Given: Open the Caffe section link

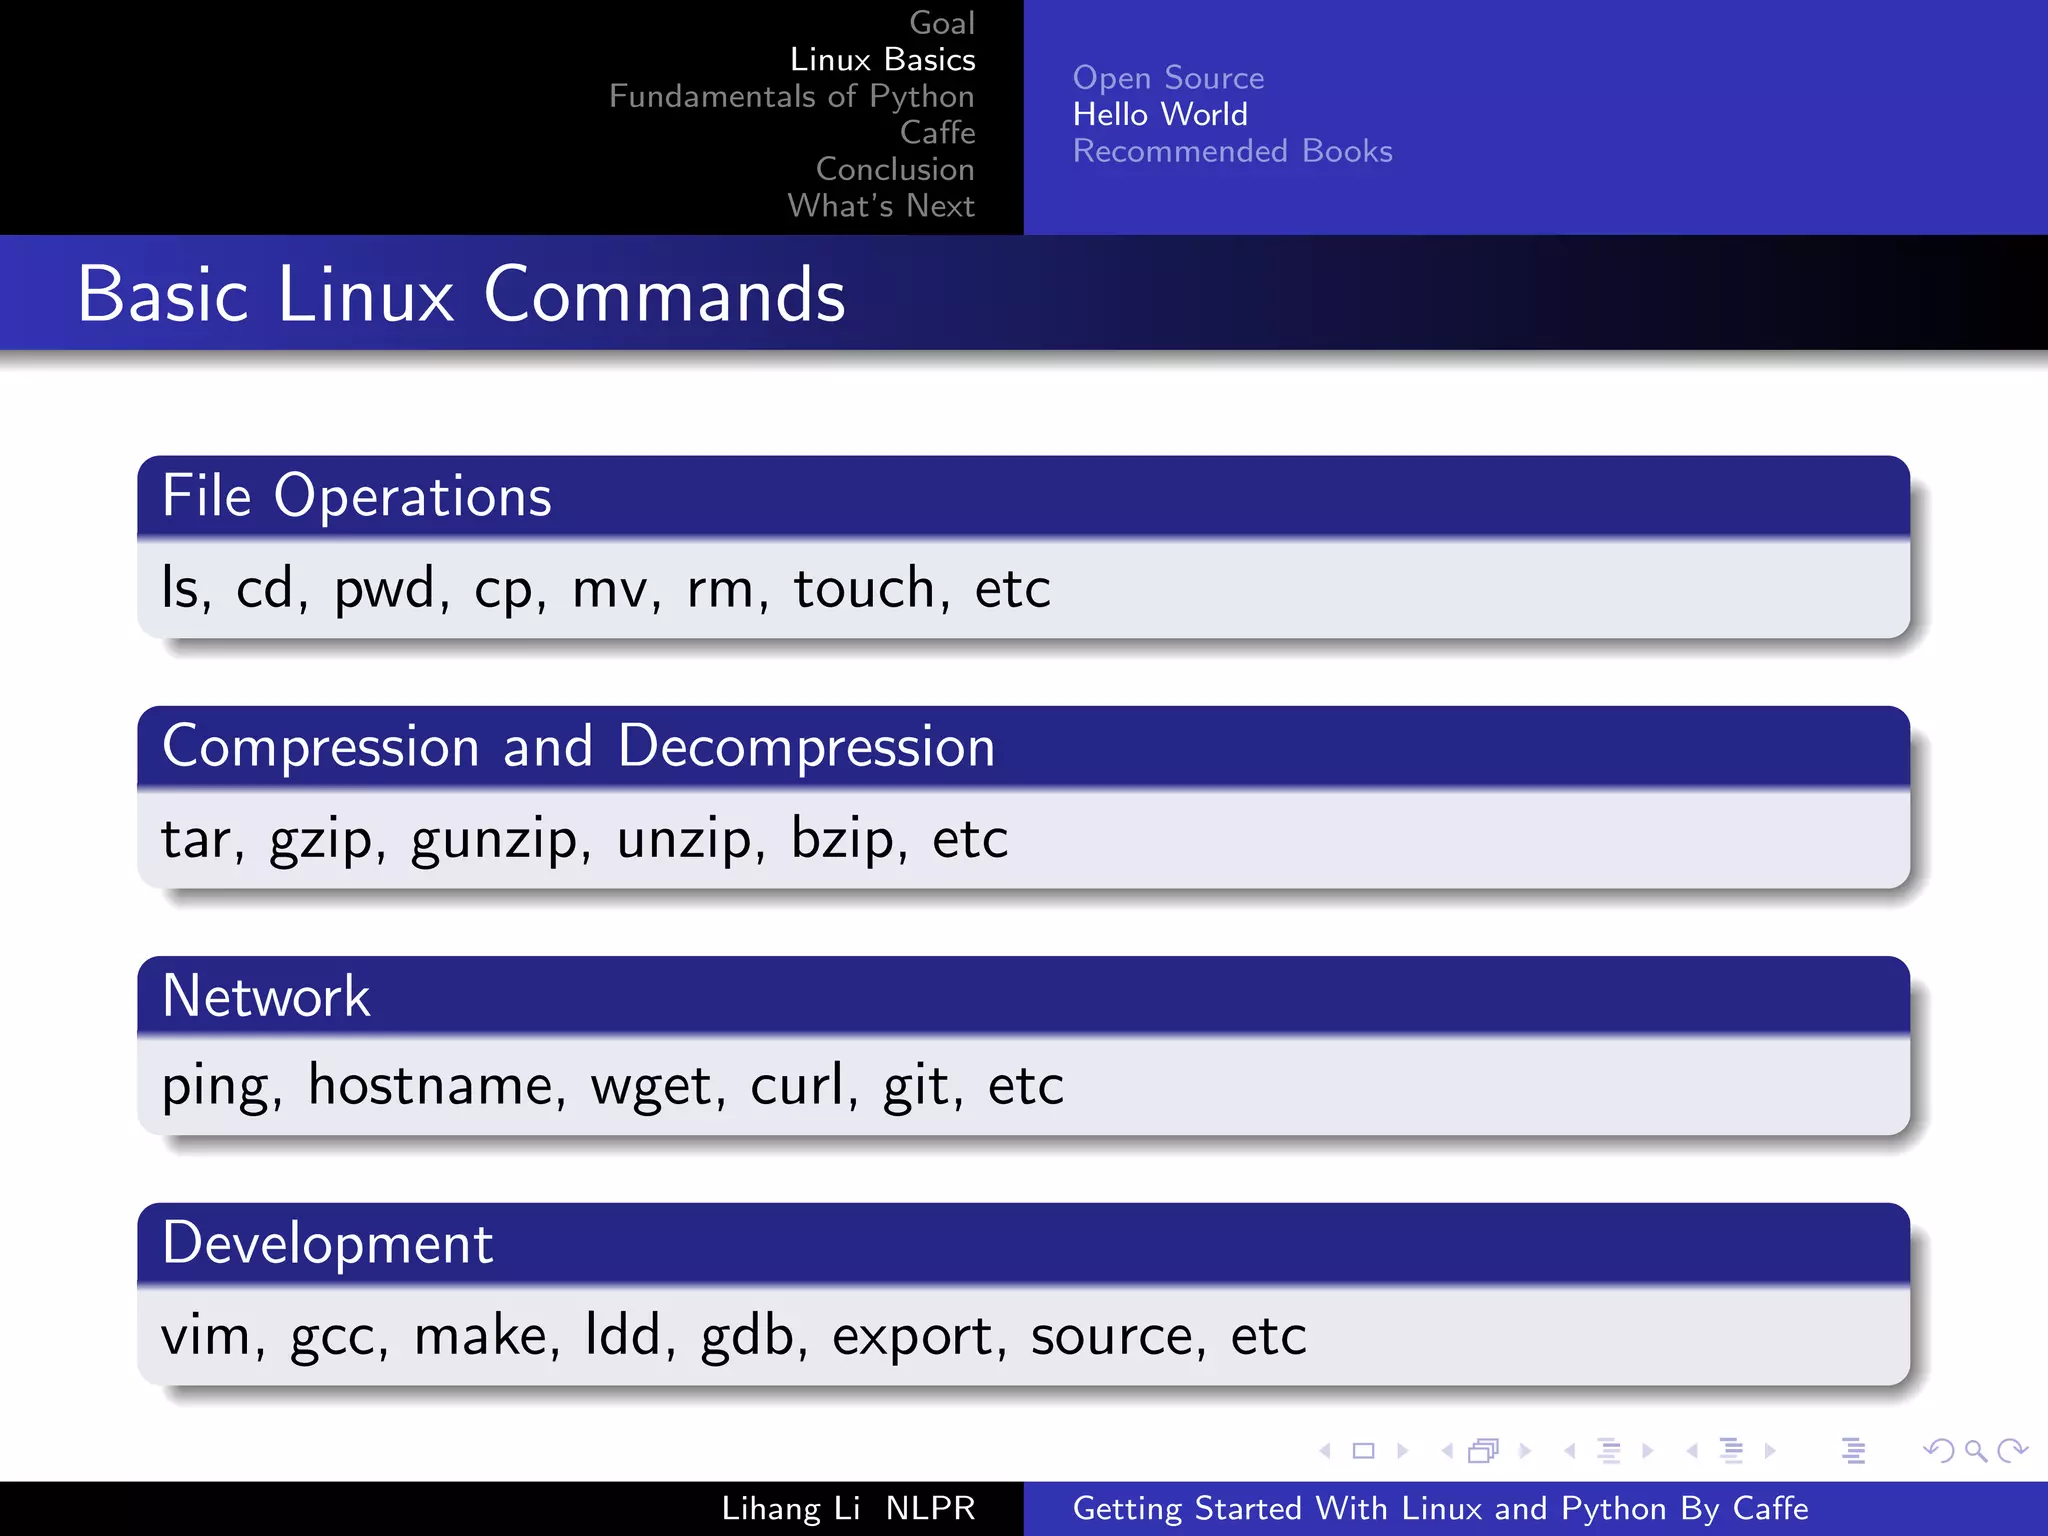Looking at the screenshot, I should pos(938,132).
